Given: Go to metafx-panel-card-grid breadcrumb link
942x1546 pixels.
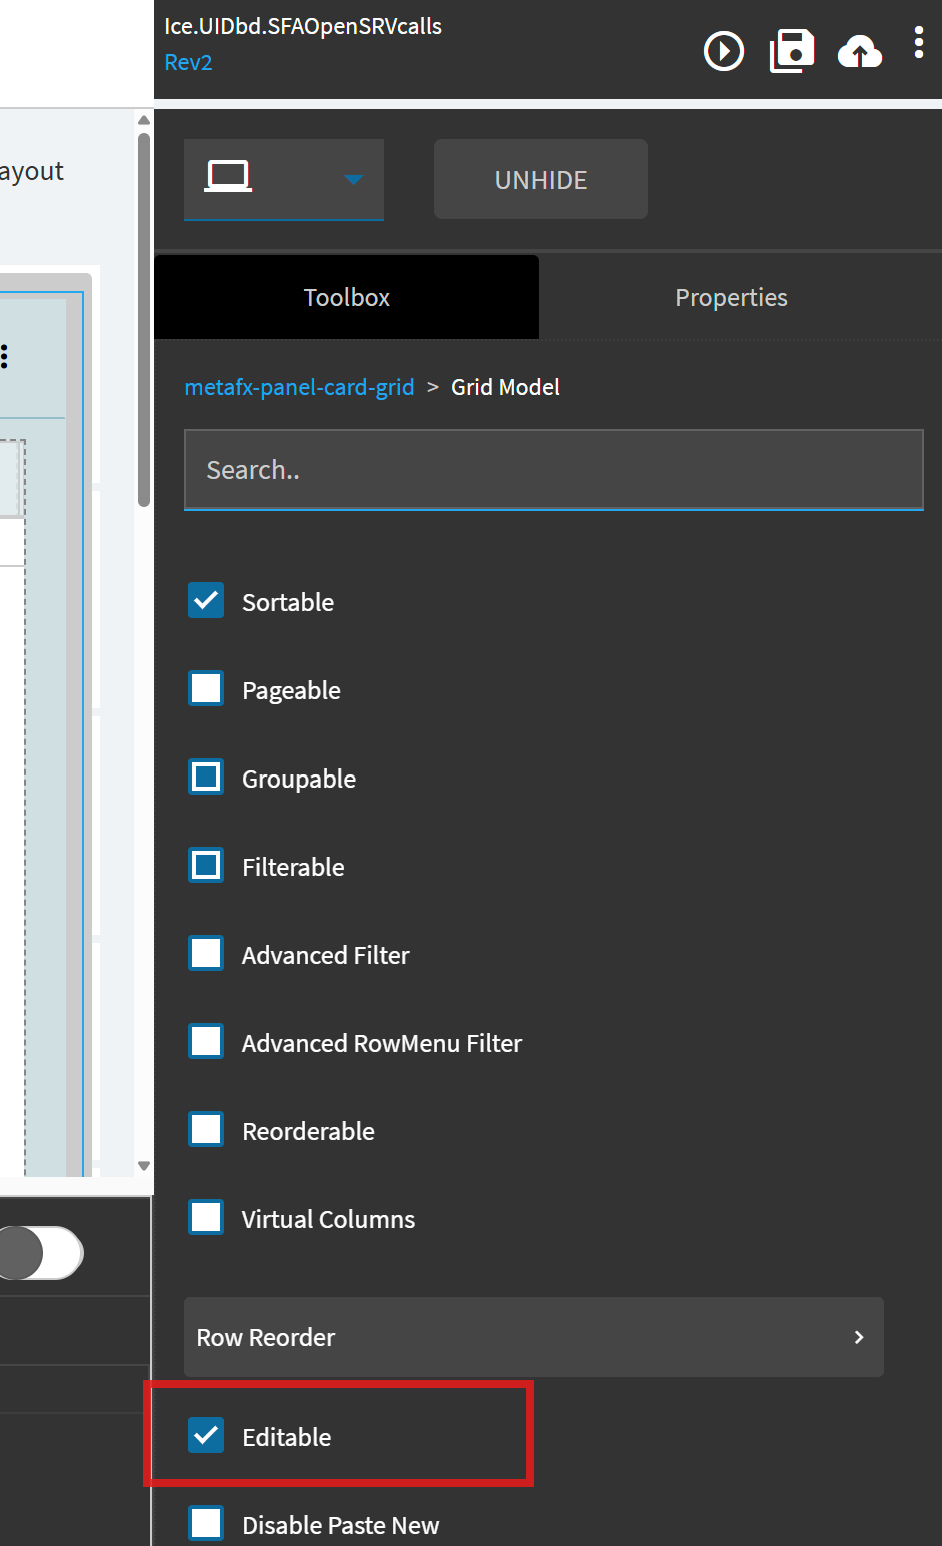Looking at the screenshot, I should coord(299,387).
